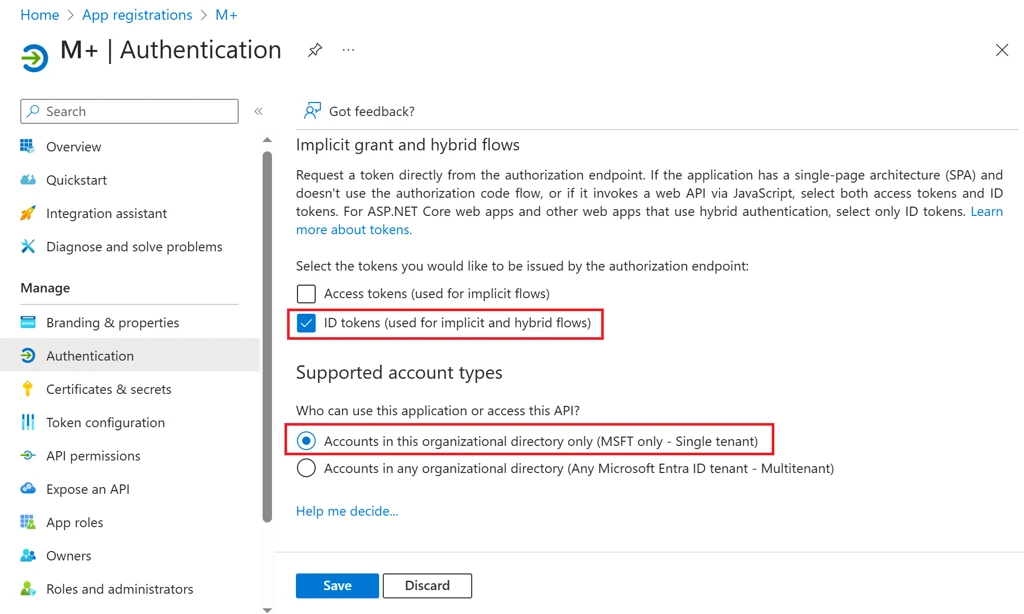
Task: Click the Help me decide link
Action: pos(347,511)
